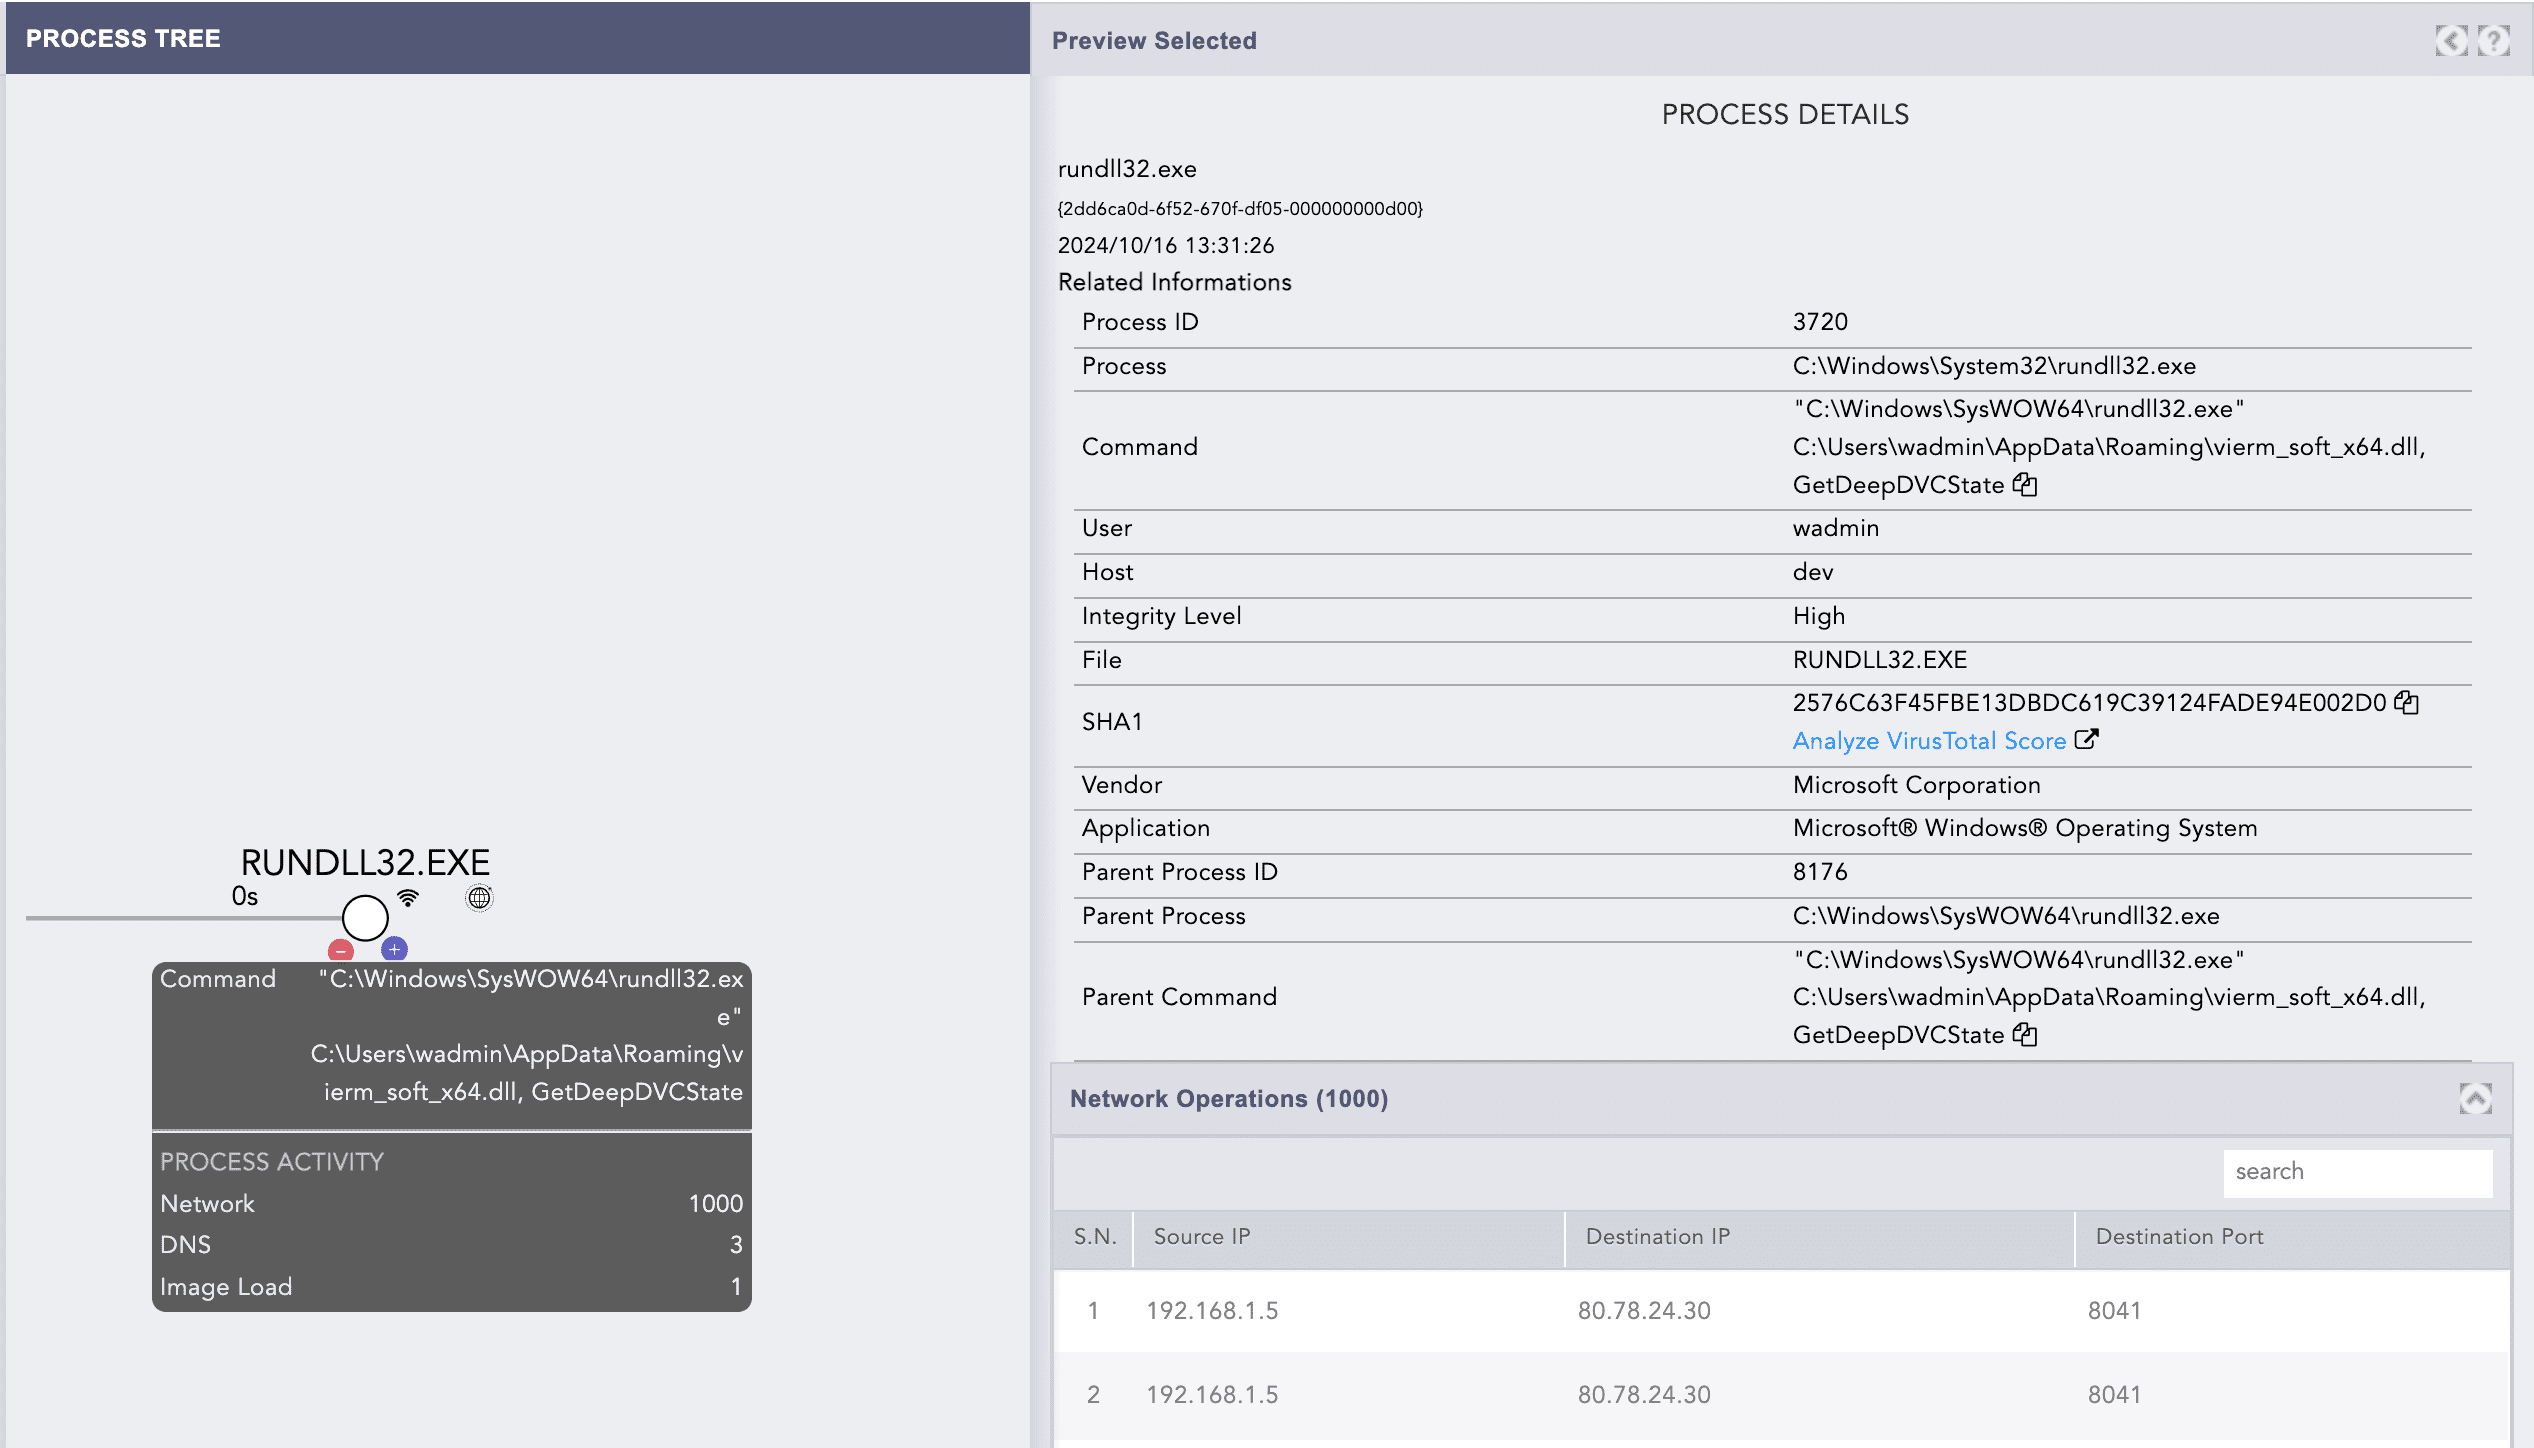Click the 0s time label on tree
The height and width of the screenshot is (1448, 2534).
pos(245,896)
